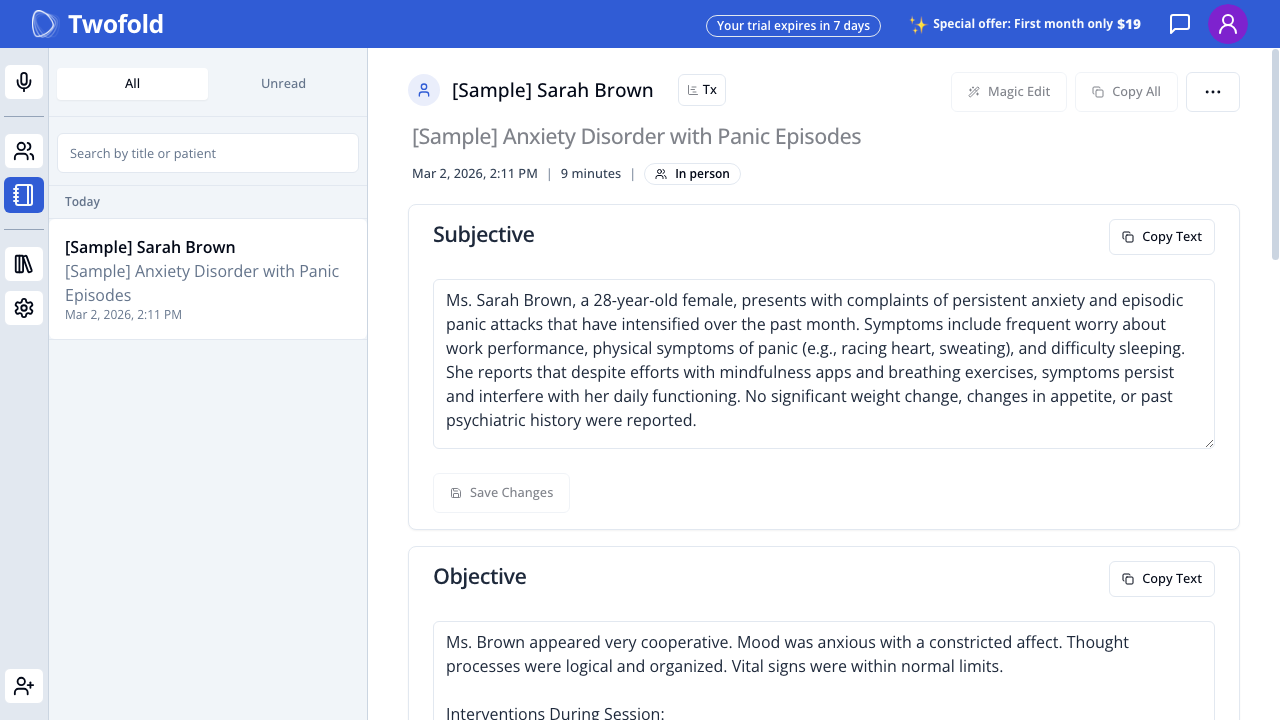
Task: Click the purple profile avatar icon
Action: [x=1228, y=24]
